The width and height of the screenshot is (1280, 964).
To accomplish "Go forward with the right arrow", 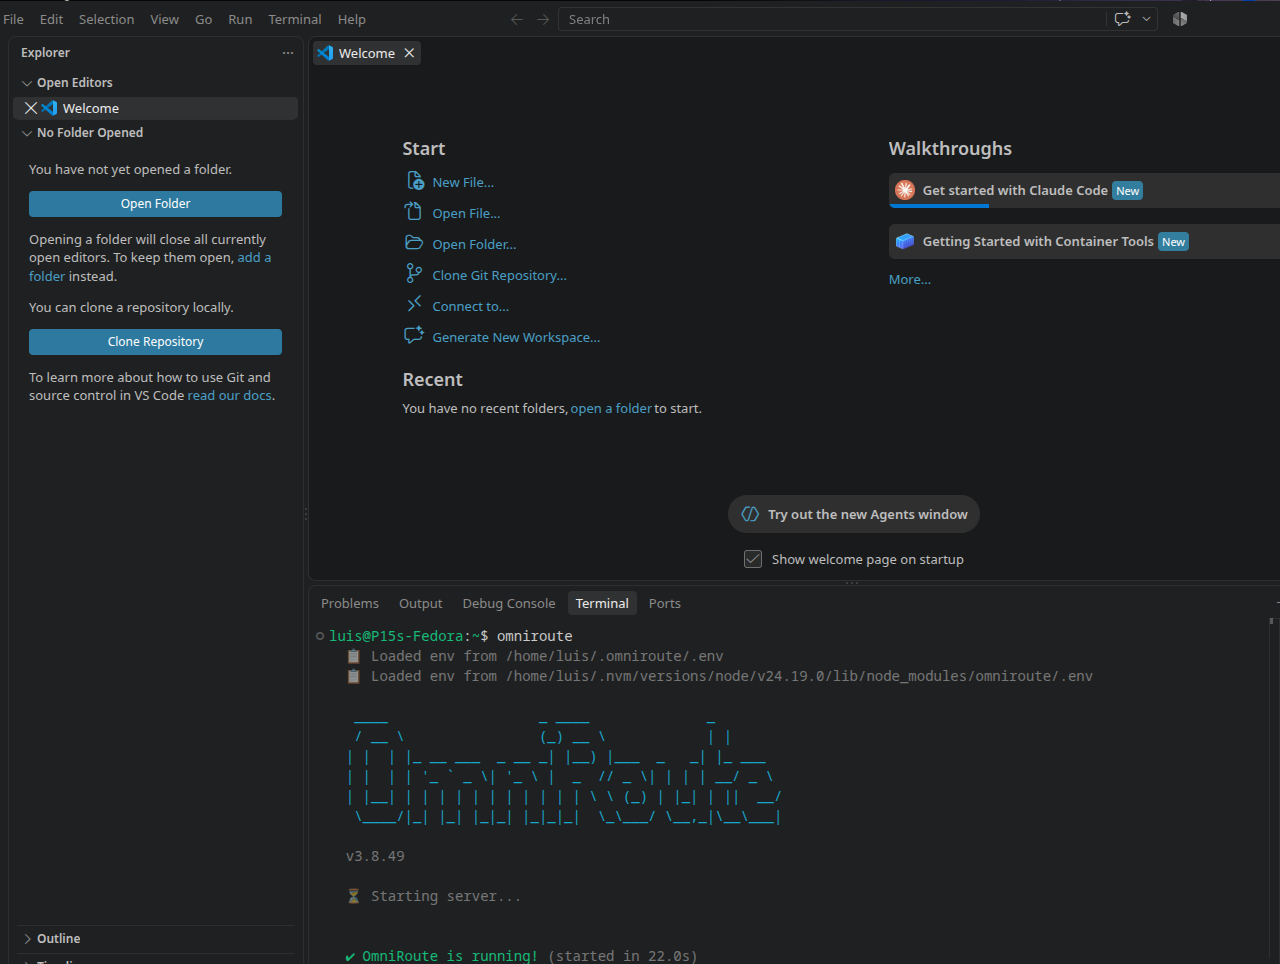I will pyautogui.click(x=543, y=19).
